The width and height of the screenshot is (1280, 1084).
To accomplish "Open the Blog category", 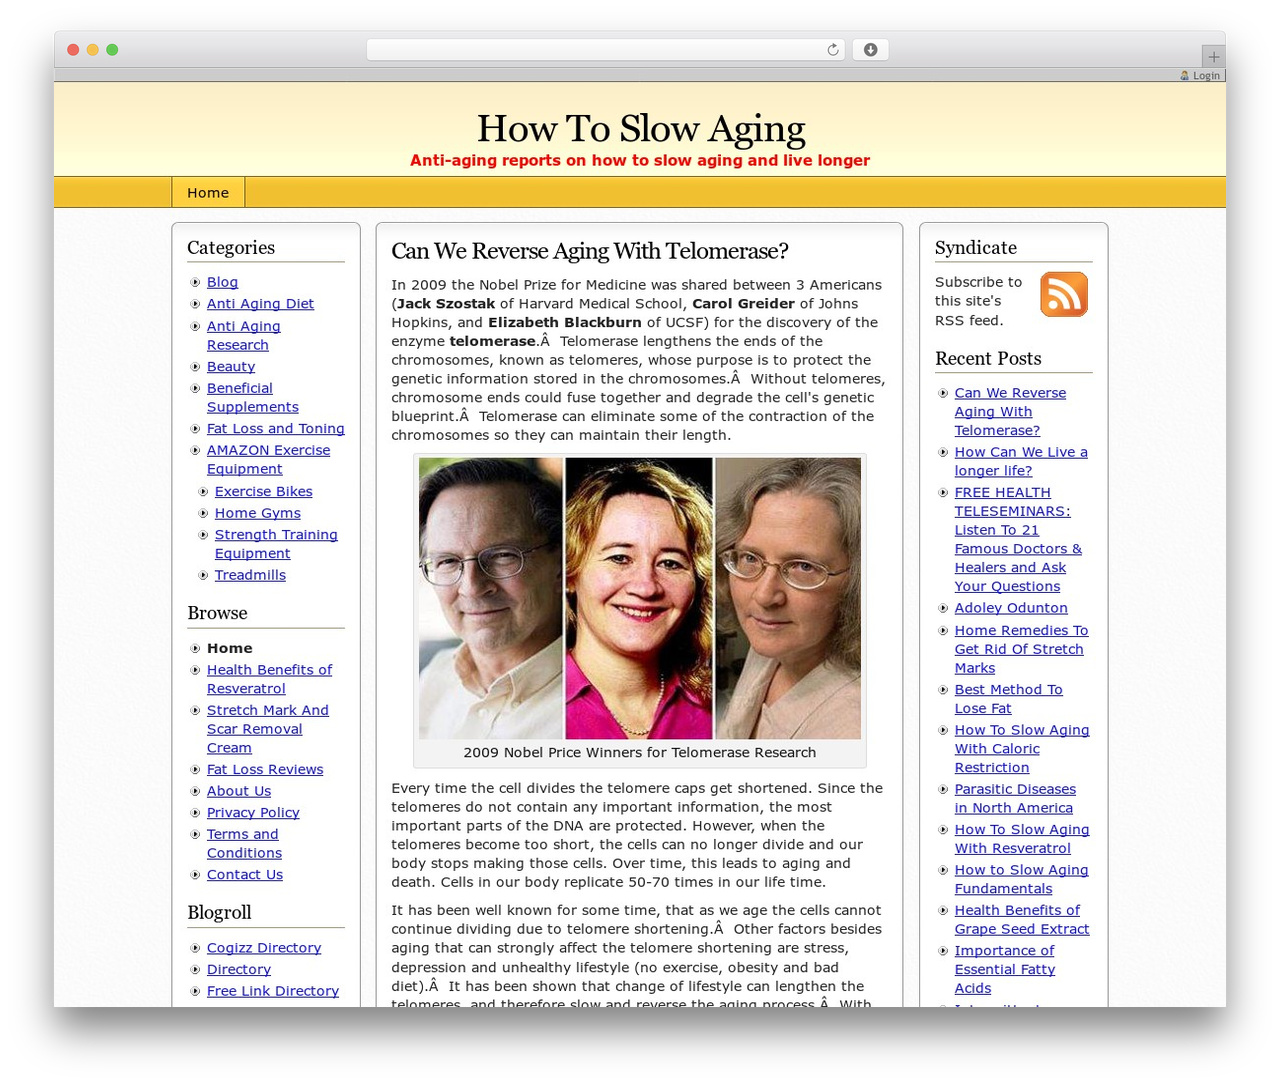I will [x=222, y=282].
